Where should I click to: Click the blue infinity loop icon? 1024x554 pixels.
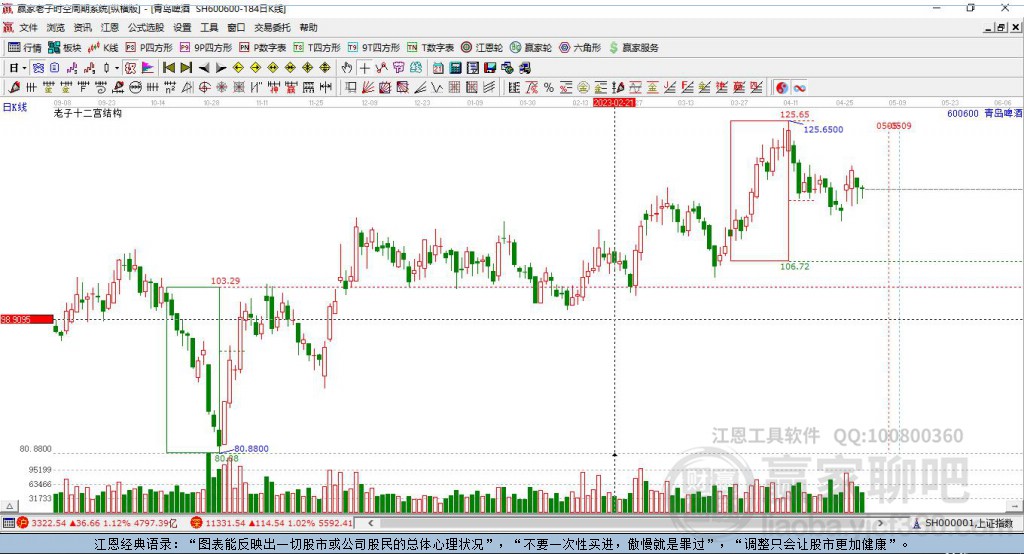[x=799, y=88]
